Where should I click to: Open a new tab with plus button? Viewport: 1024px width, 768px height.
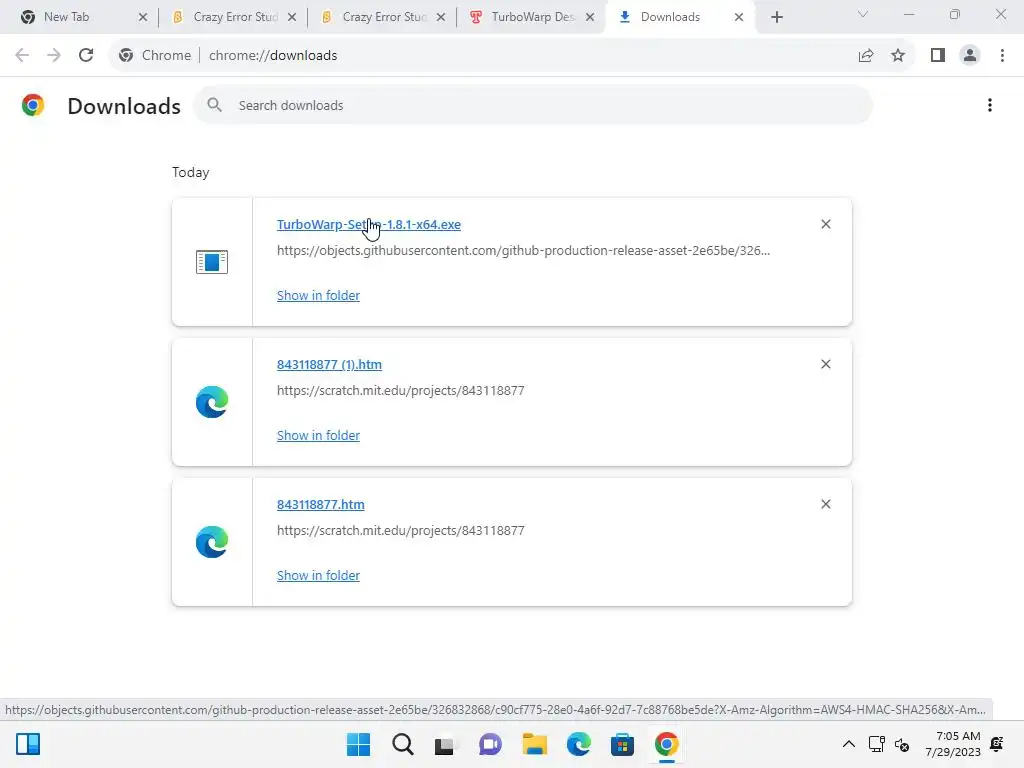pyautogui.click(x=776, y=17)
